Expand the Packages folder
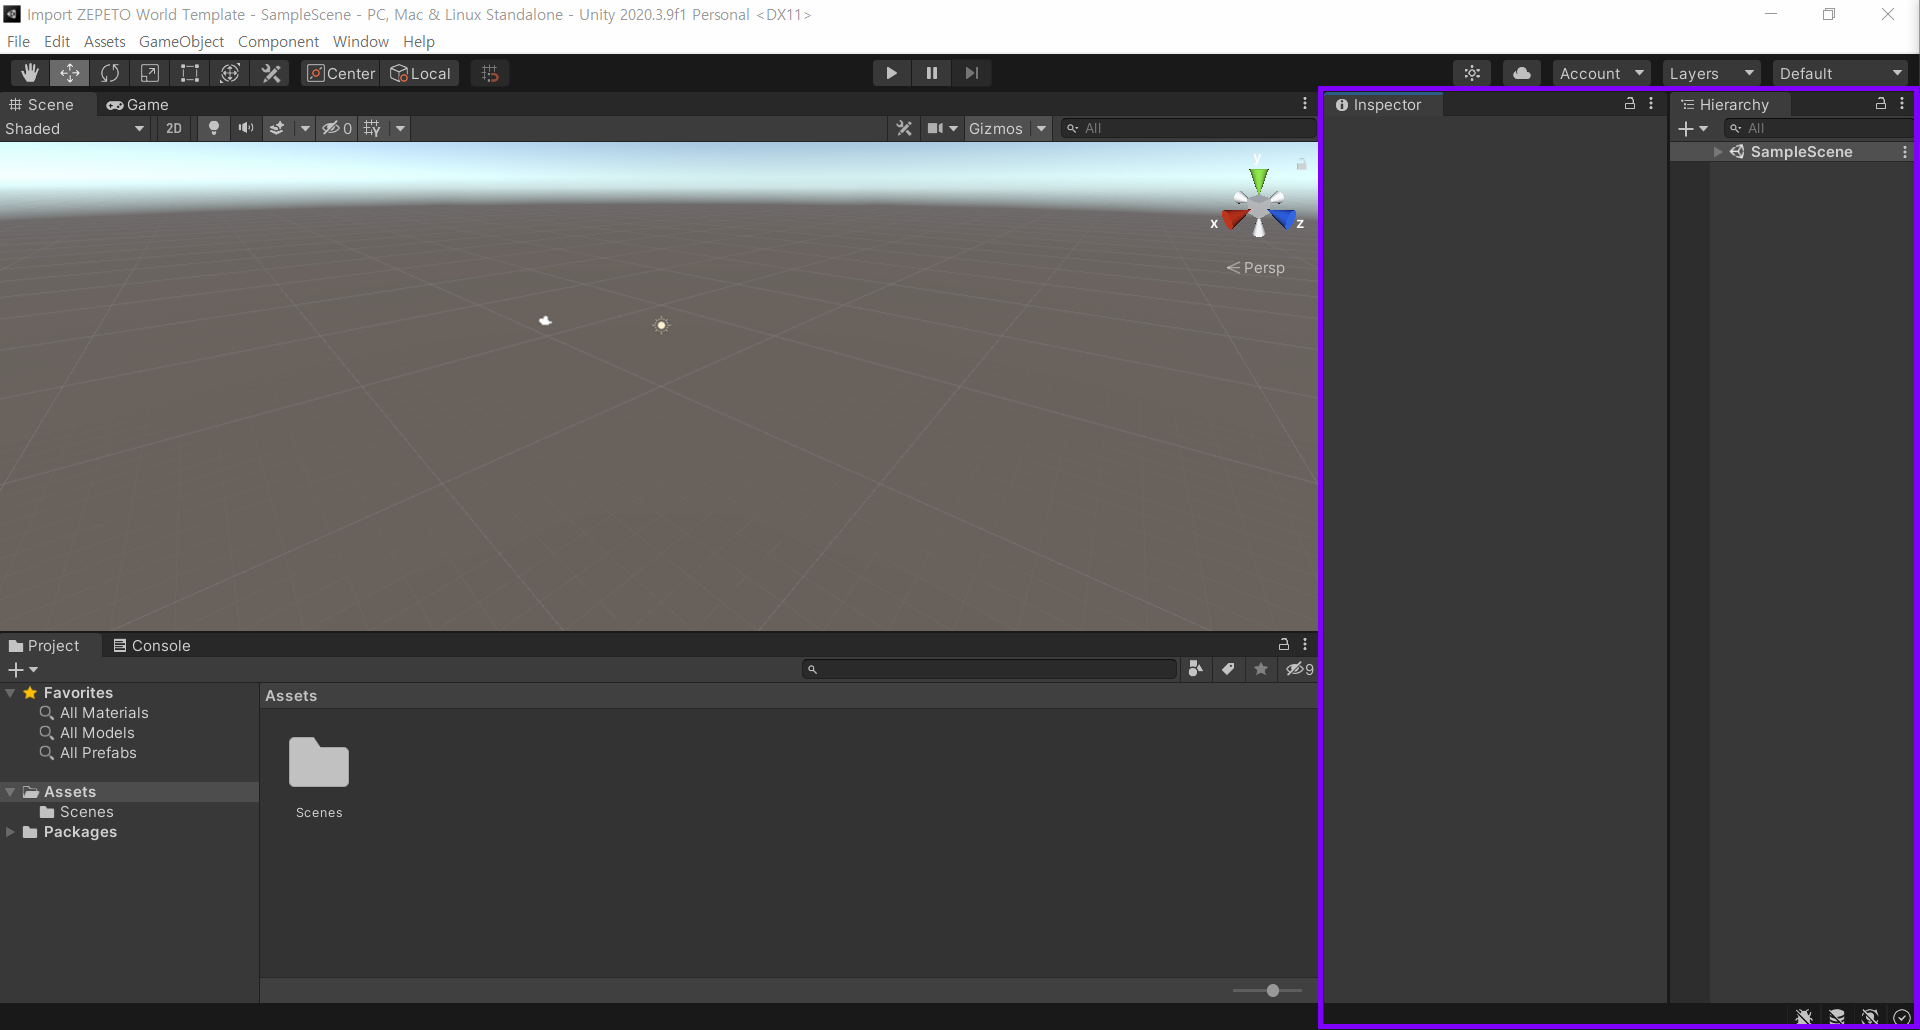 (x=10, y=832)
